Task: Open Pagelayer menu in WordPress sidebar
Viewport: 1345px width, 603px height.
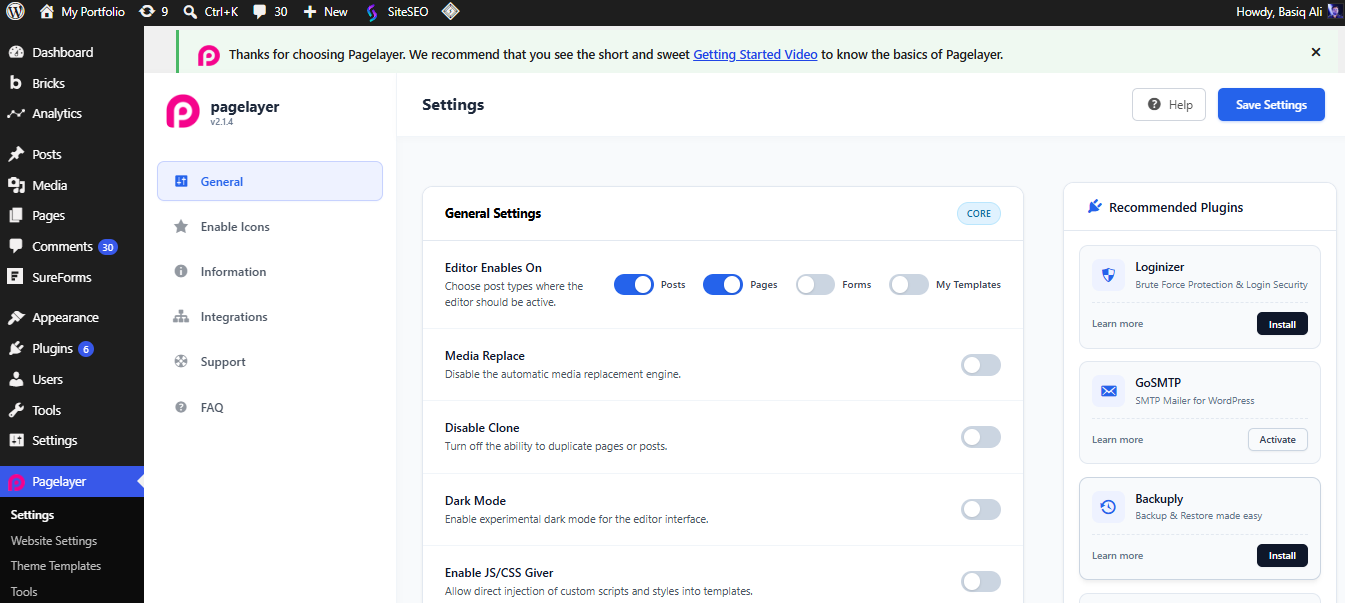Action: 72,481
